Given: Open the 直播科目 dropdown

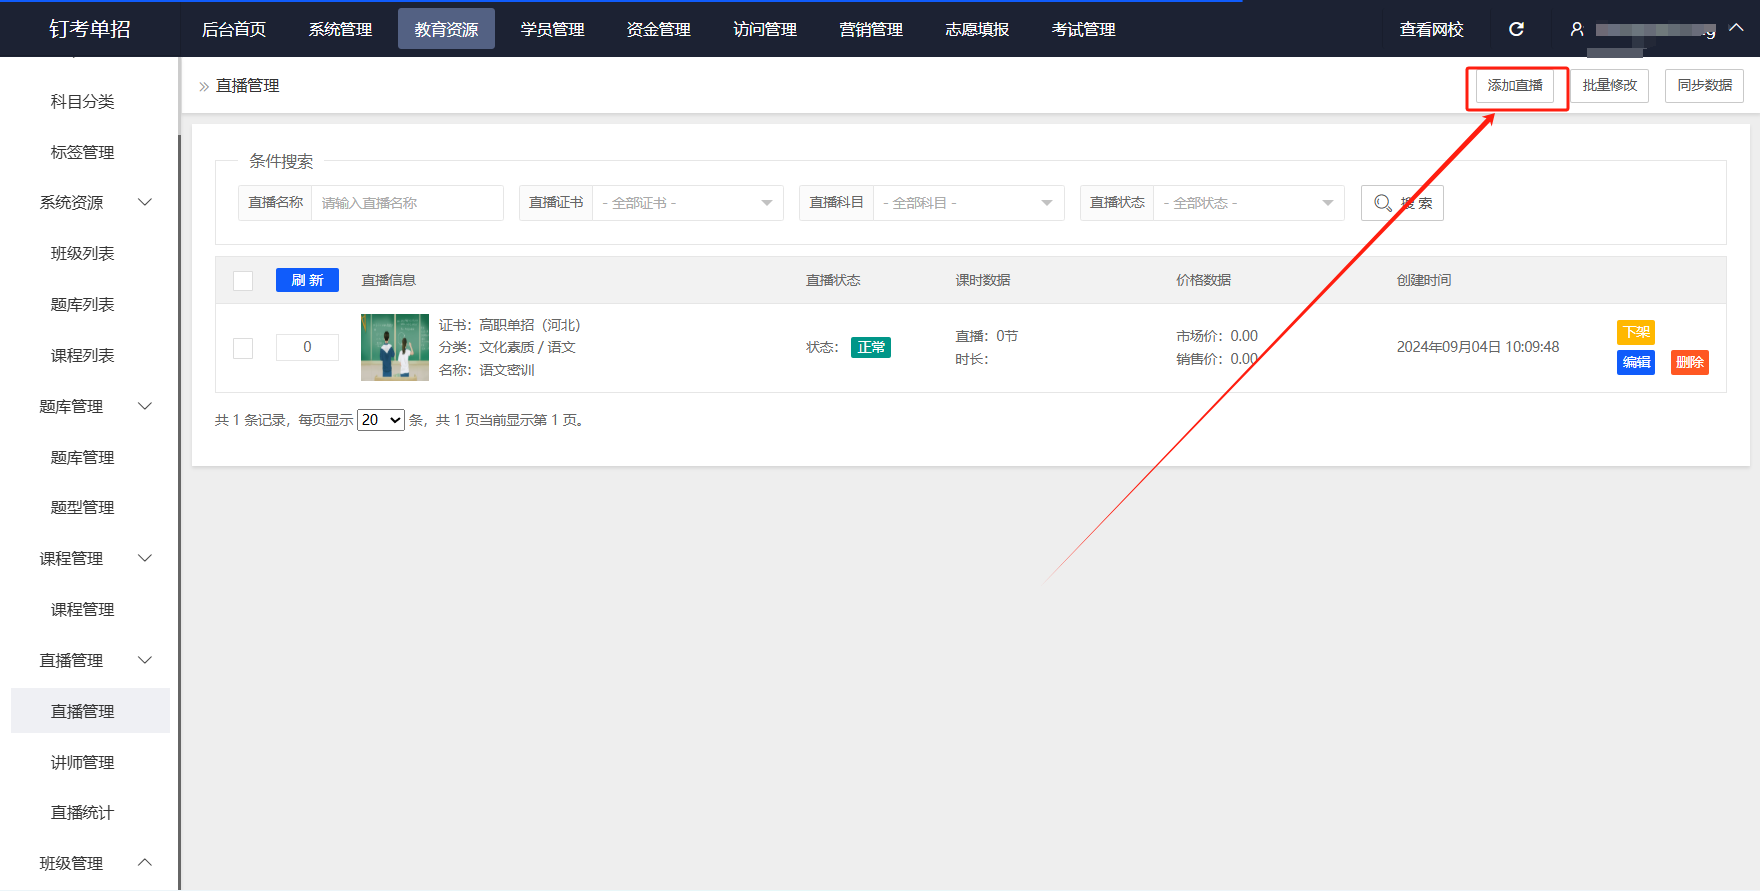Looking at the screenshot, I should click(967, 203).
